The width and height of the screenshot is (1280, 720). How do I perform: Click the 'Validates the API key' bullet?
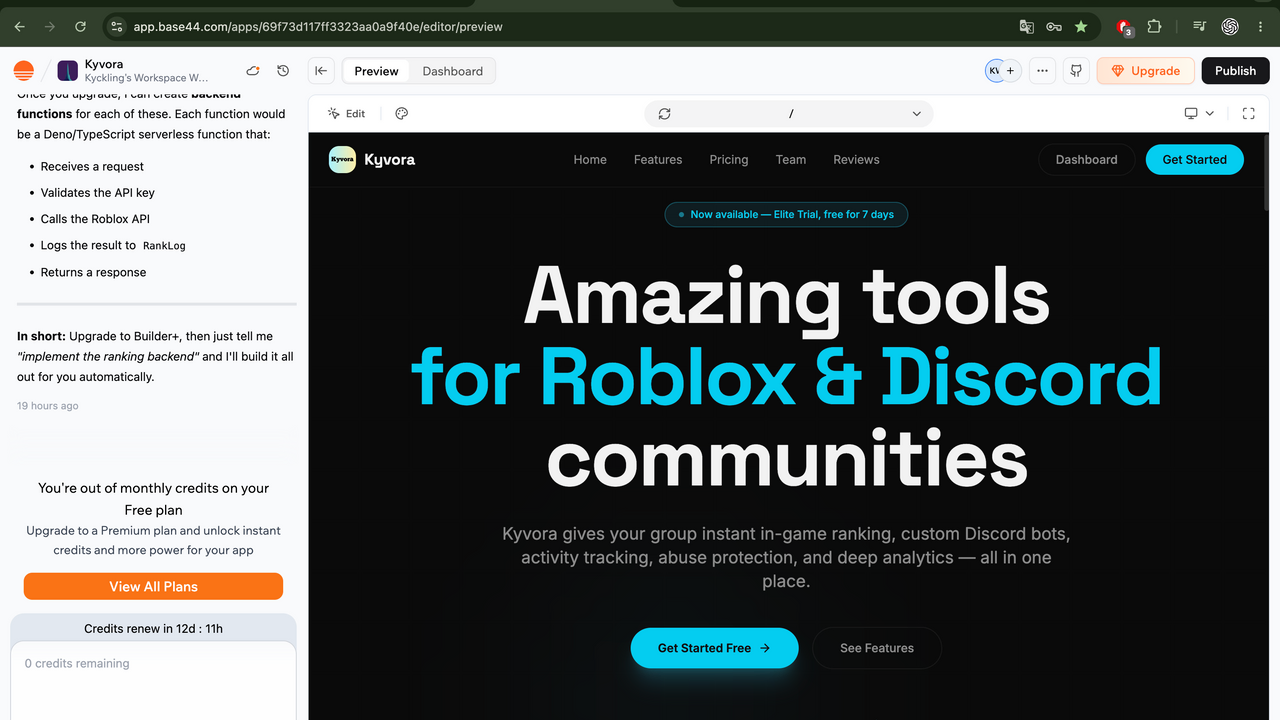point(98,193)
